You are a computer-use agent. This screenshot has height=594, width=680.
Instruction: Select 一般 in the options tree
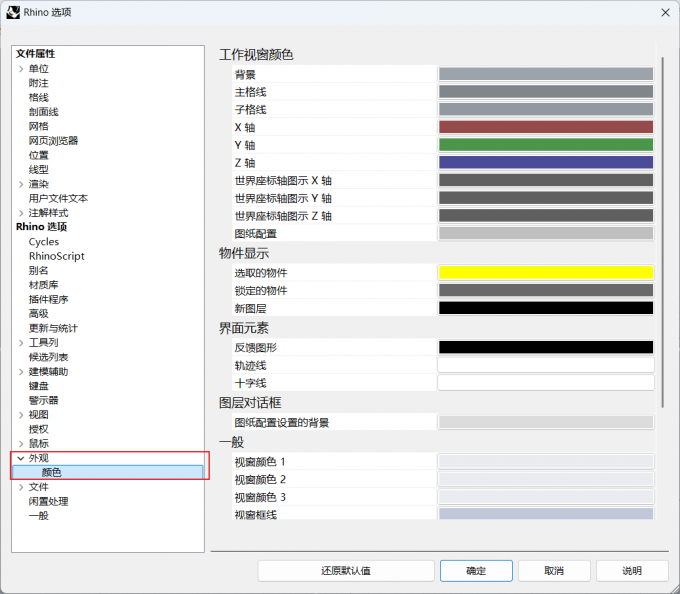(x=39, y=516)
